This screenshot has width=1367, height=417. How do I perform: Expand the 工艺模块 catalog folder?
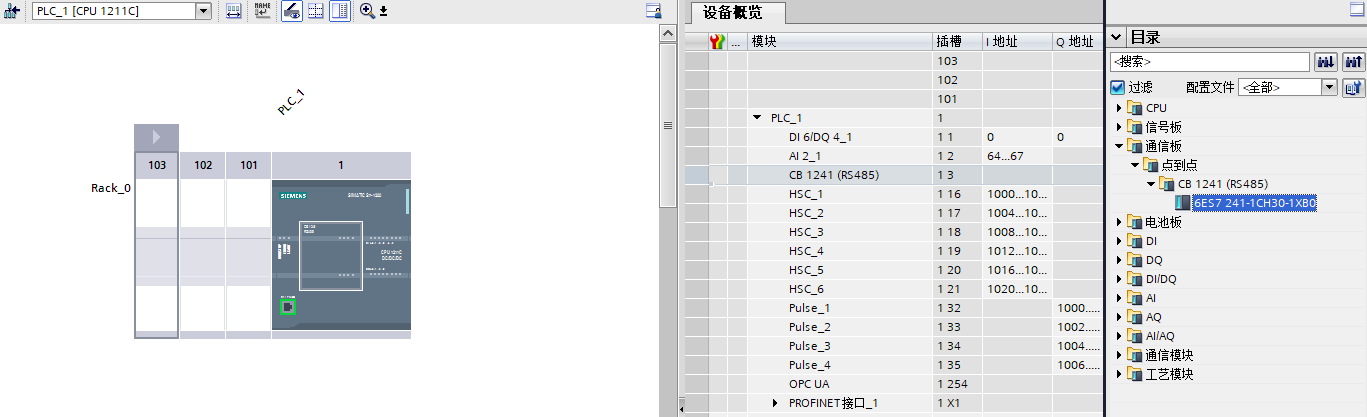coord(1119,374)
